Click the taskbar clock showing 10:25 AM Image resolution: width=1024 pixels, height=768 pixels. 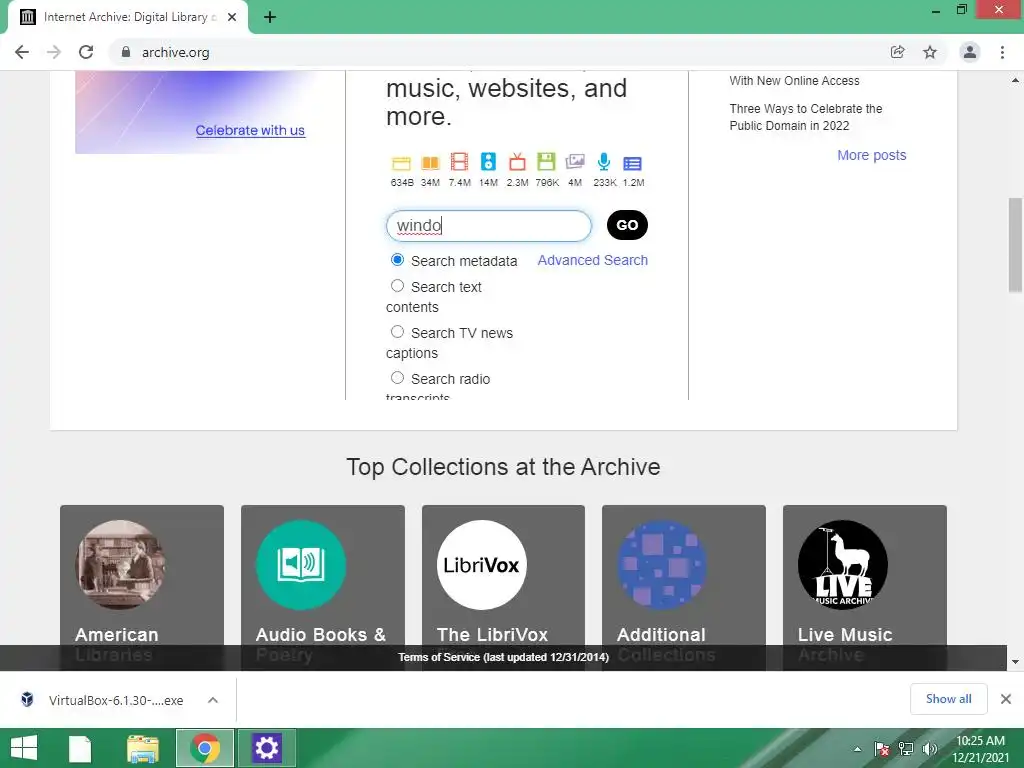click(x=980, y=748)
